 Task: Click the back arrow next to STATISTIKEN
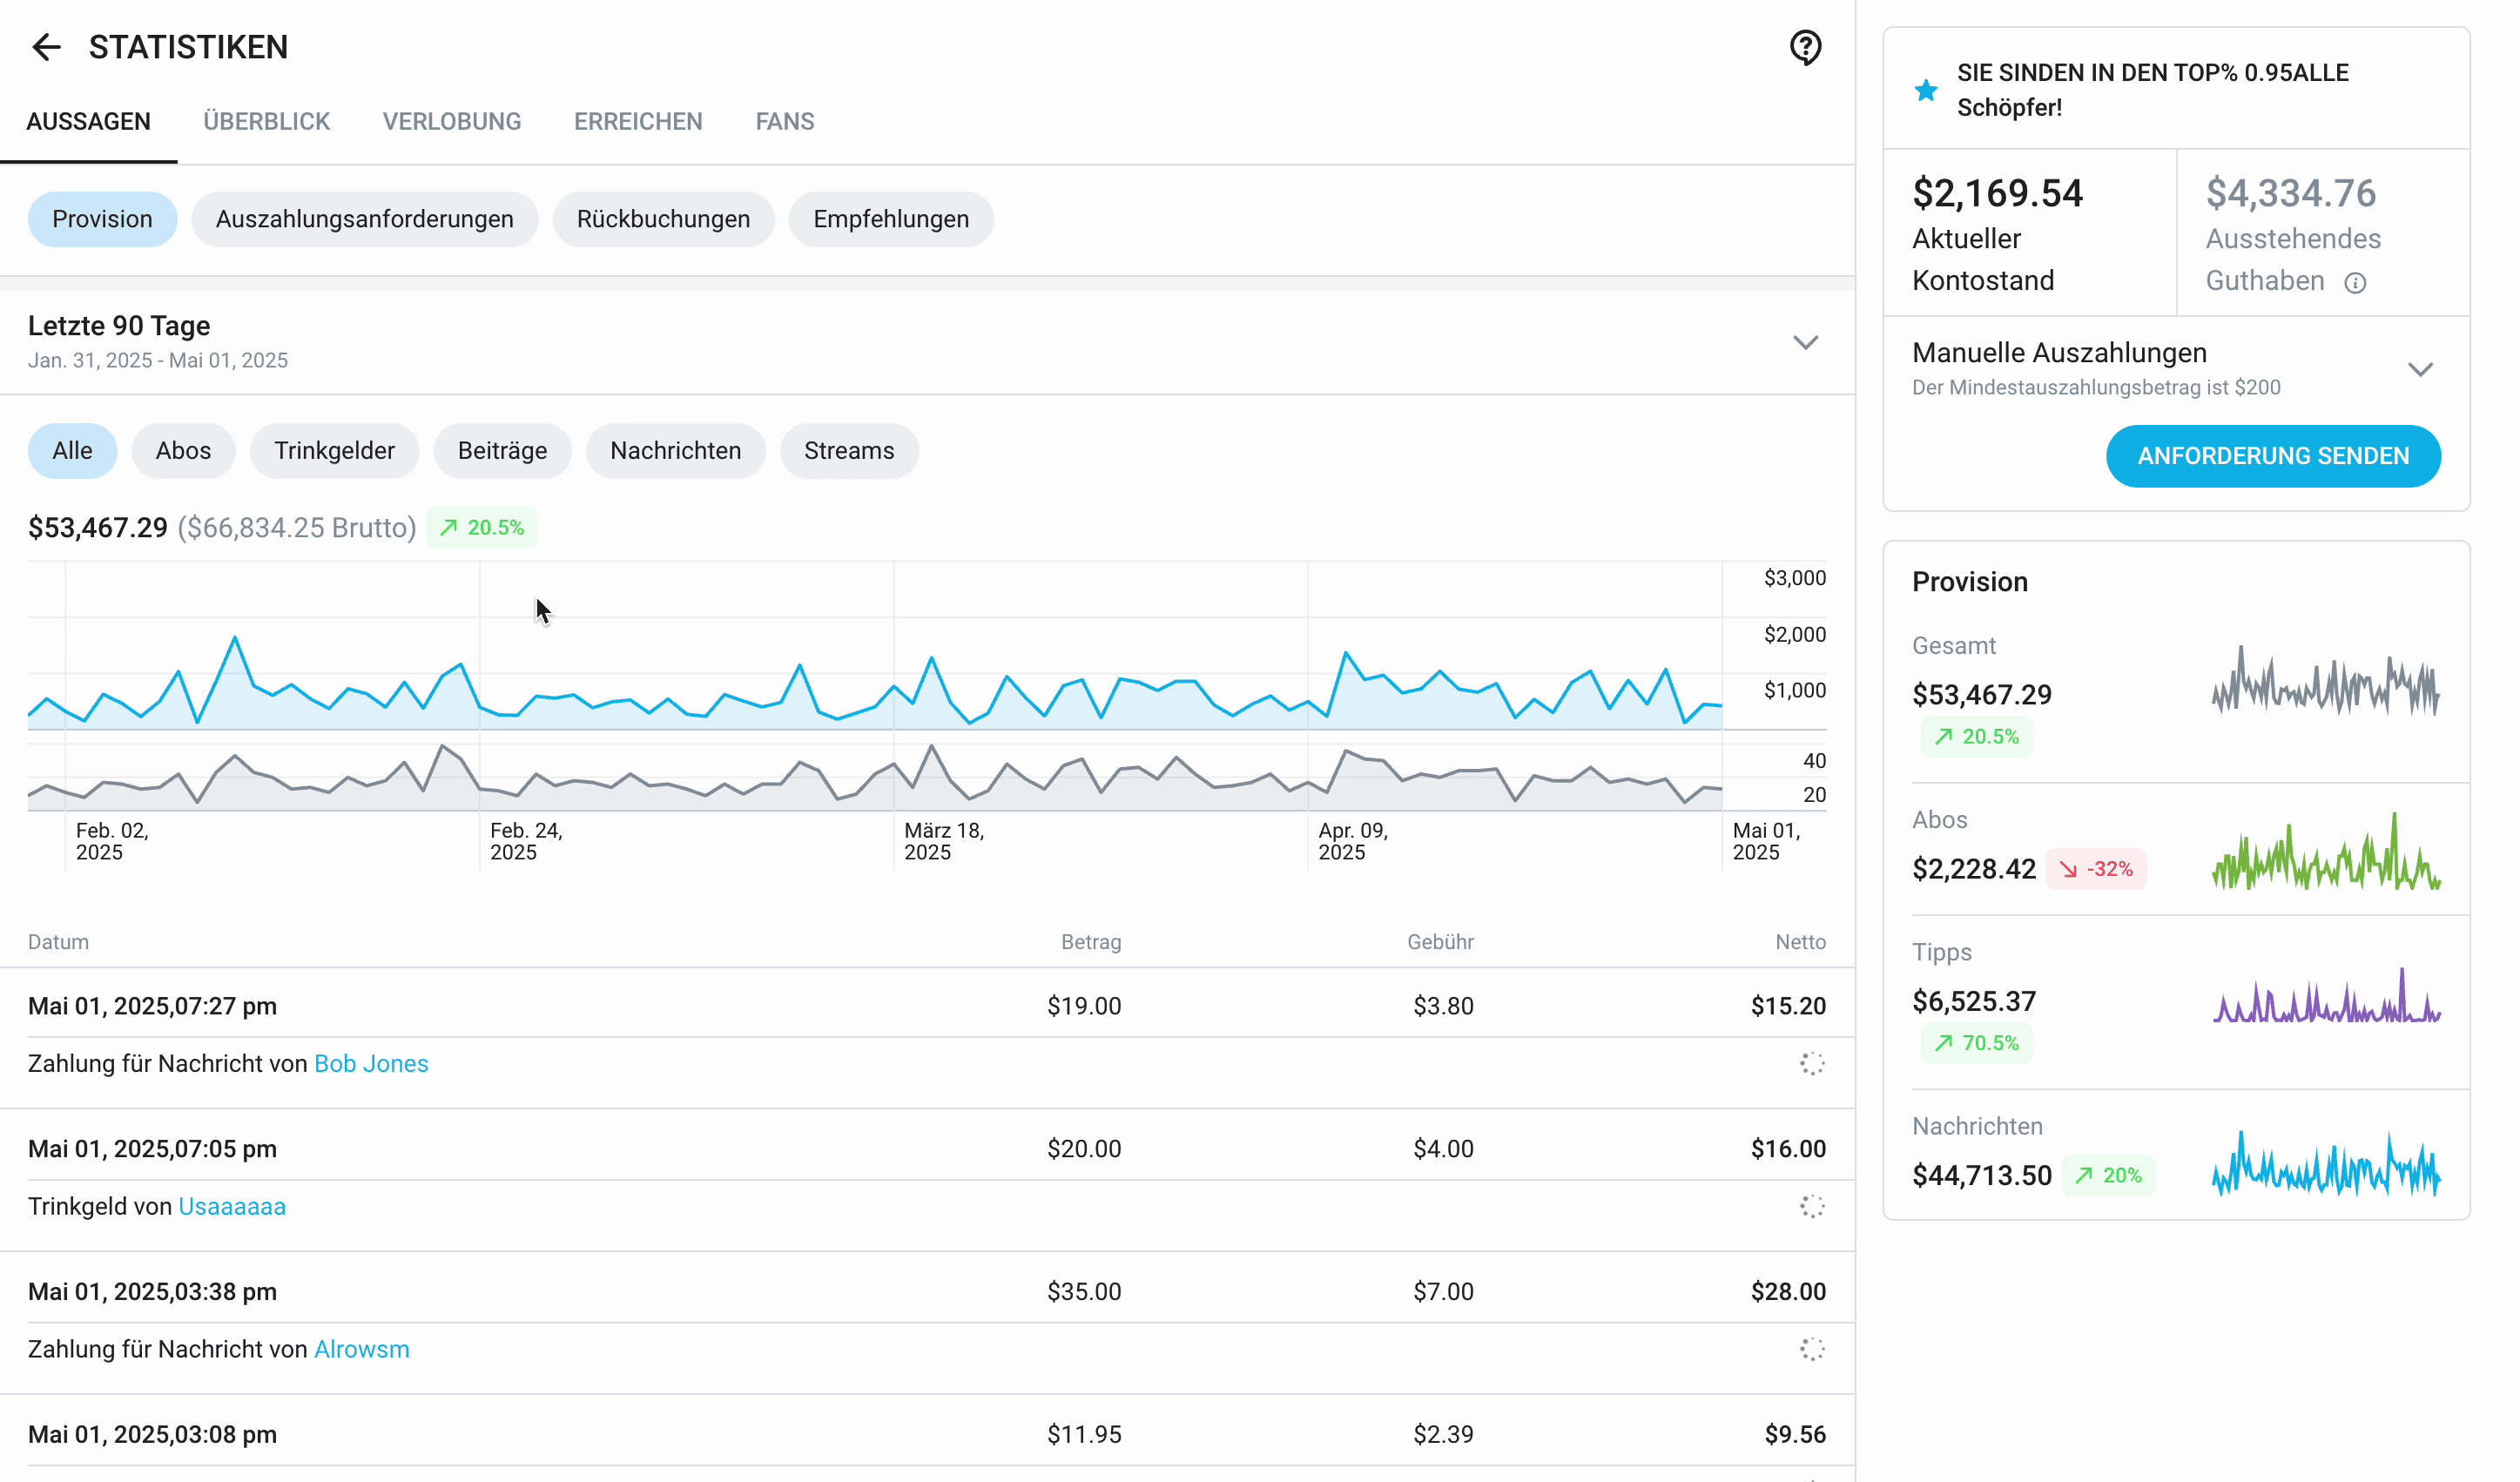pos(46,47)
